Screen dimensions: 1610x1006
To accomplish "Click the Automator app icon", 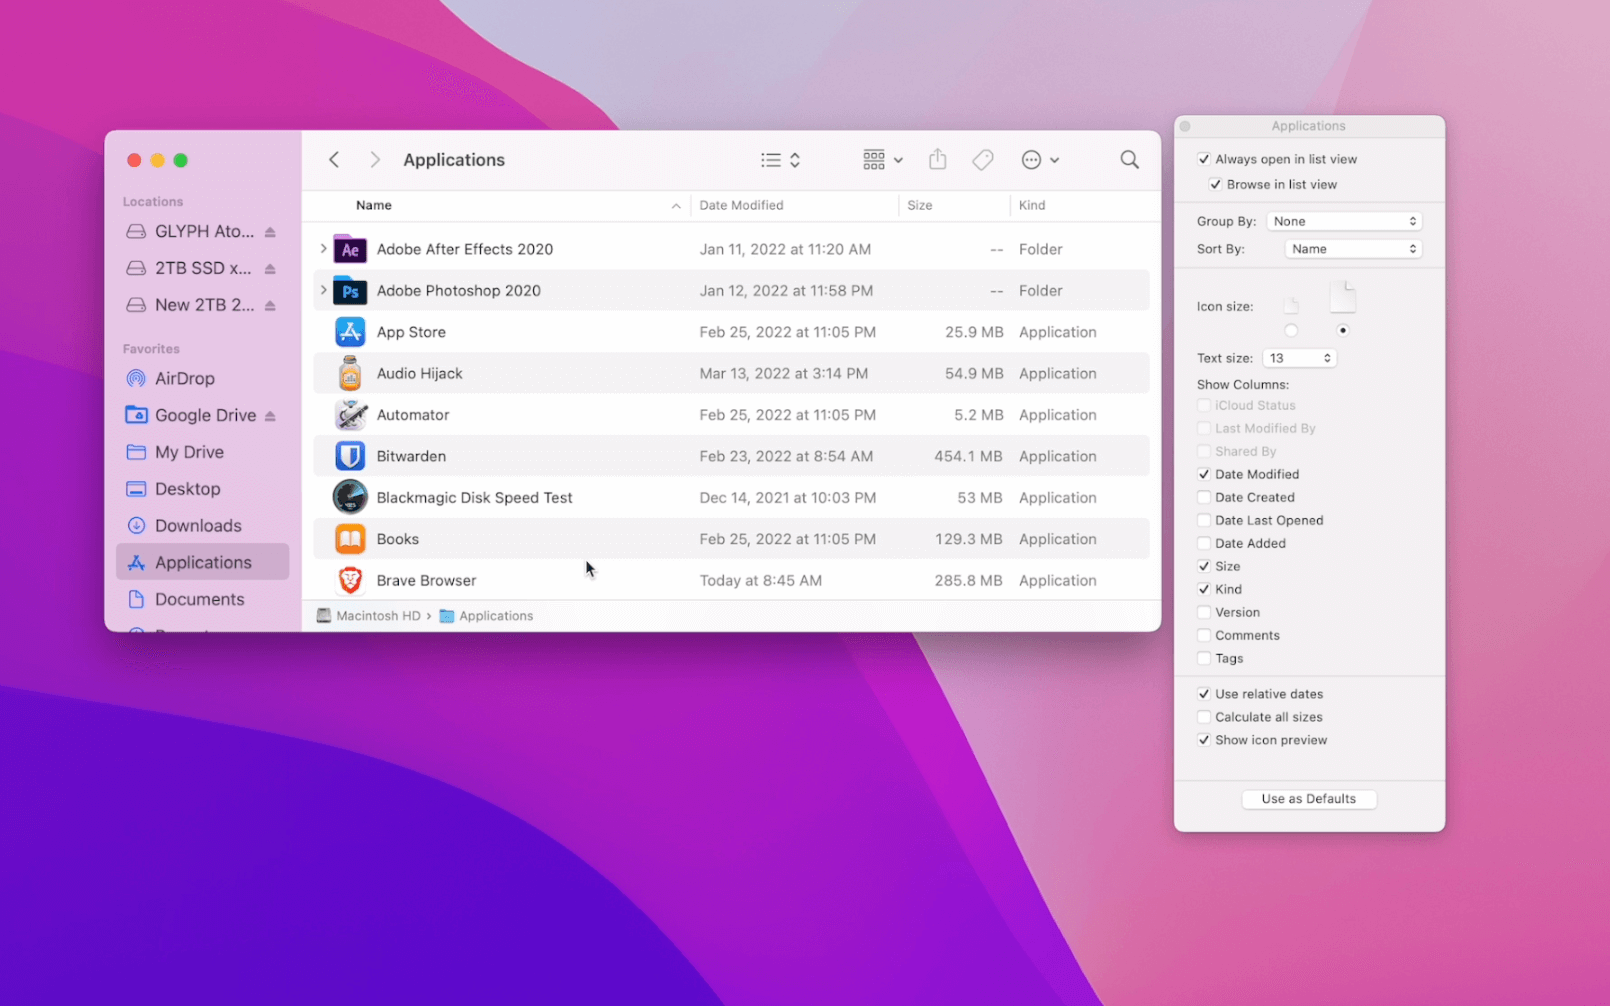I will coord(350,415).
